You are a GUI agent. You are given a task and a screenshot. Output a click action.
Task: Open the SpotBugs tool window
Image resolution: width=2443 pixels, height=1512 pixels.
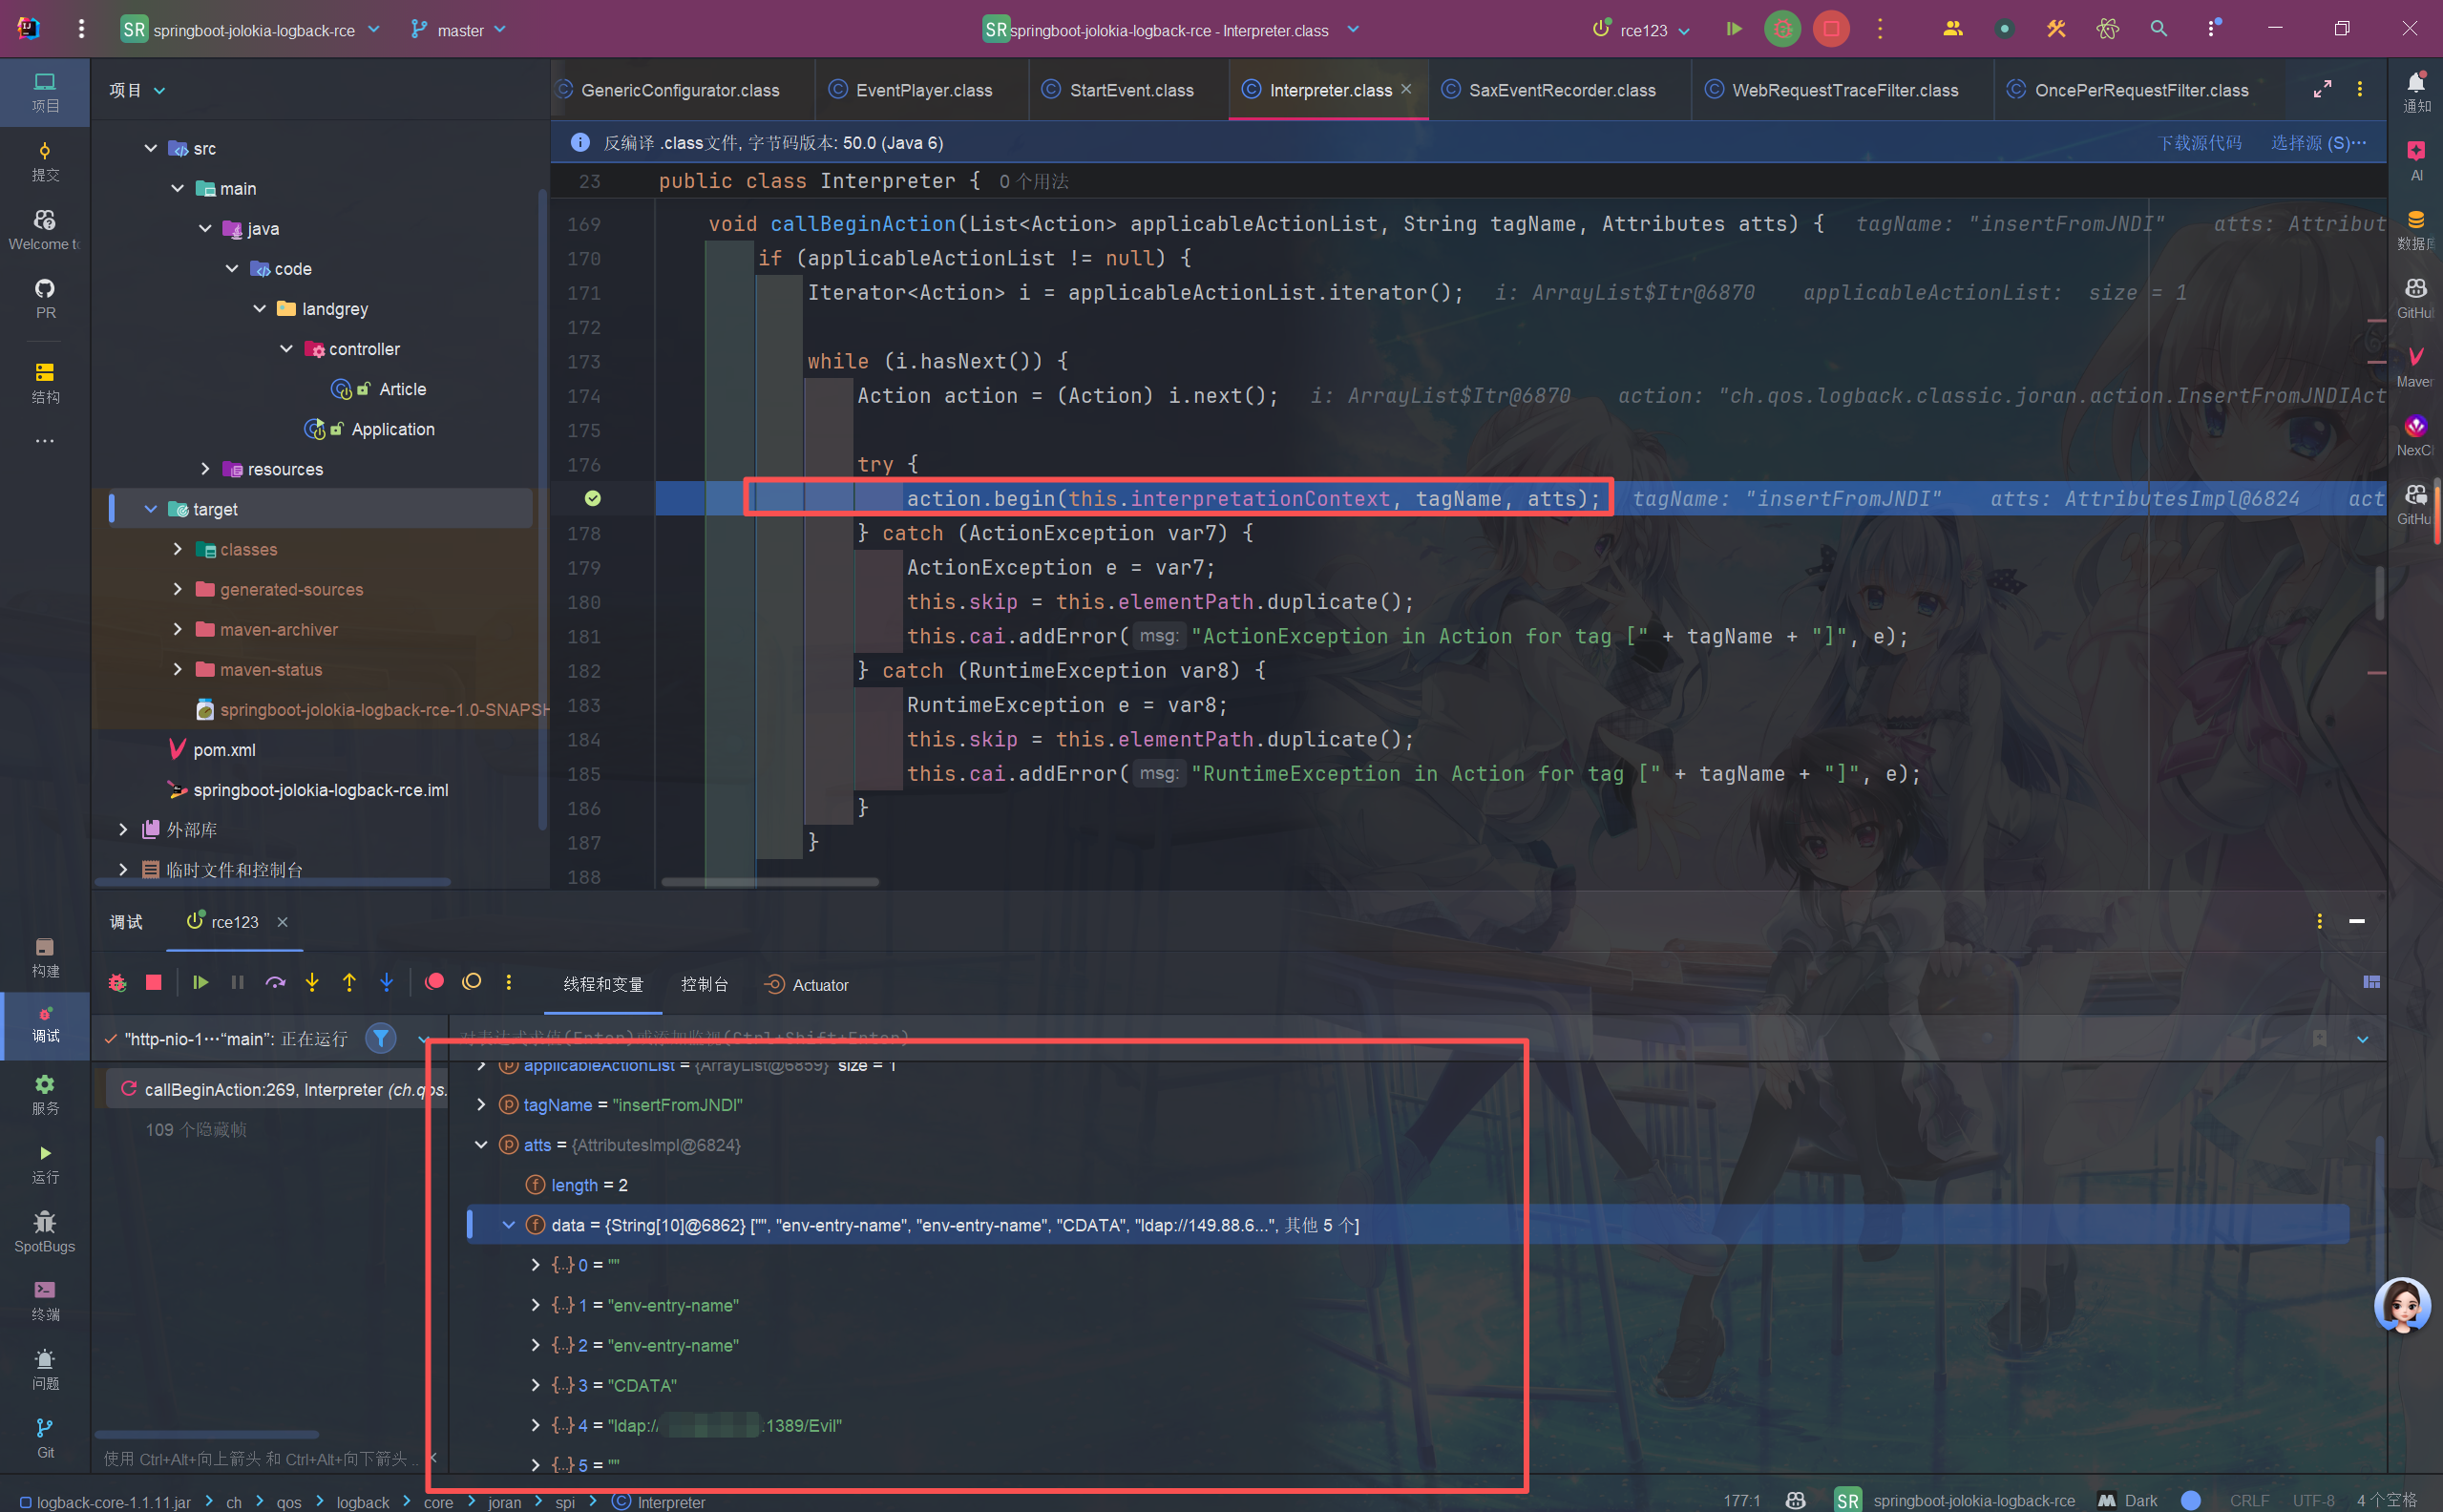pos(45,1230)
